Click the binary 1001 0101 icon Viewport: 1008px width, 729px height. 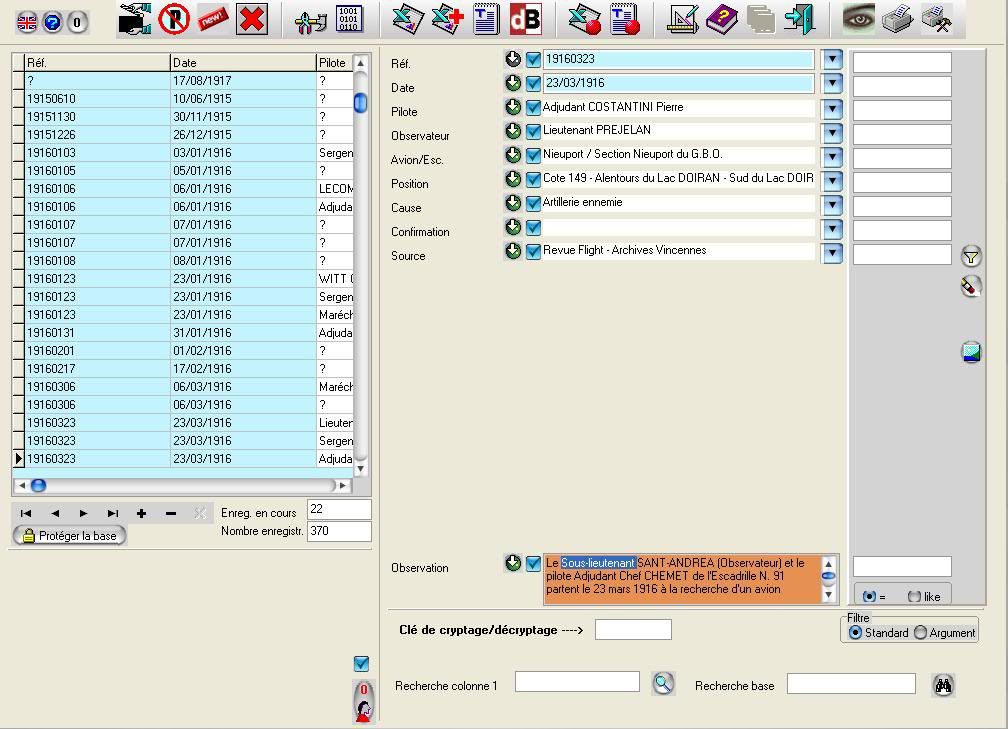click(x=348, y=19)
